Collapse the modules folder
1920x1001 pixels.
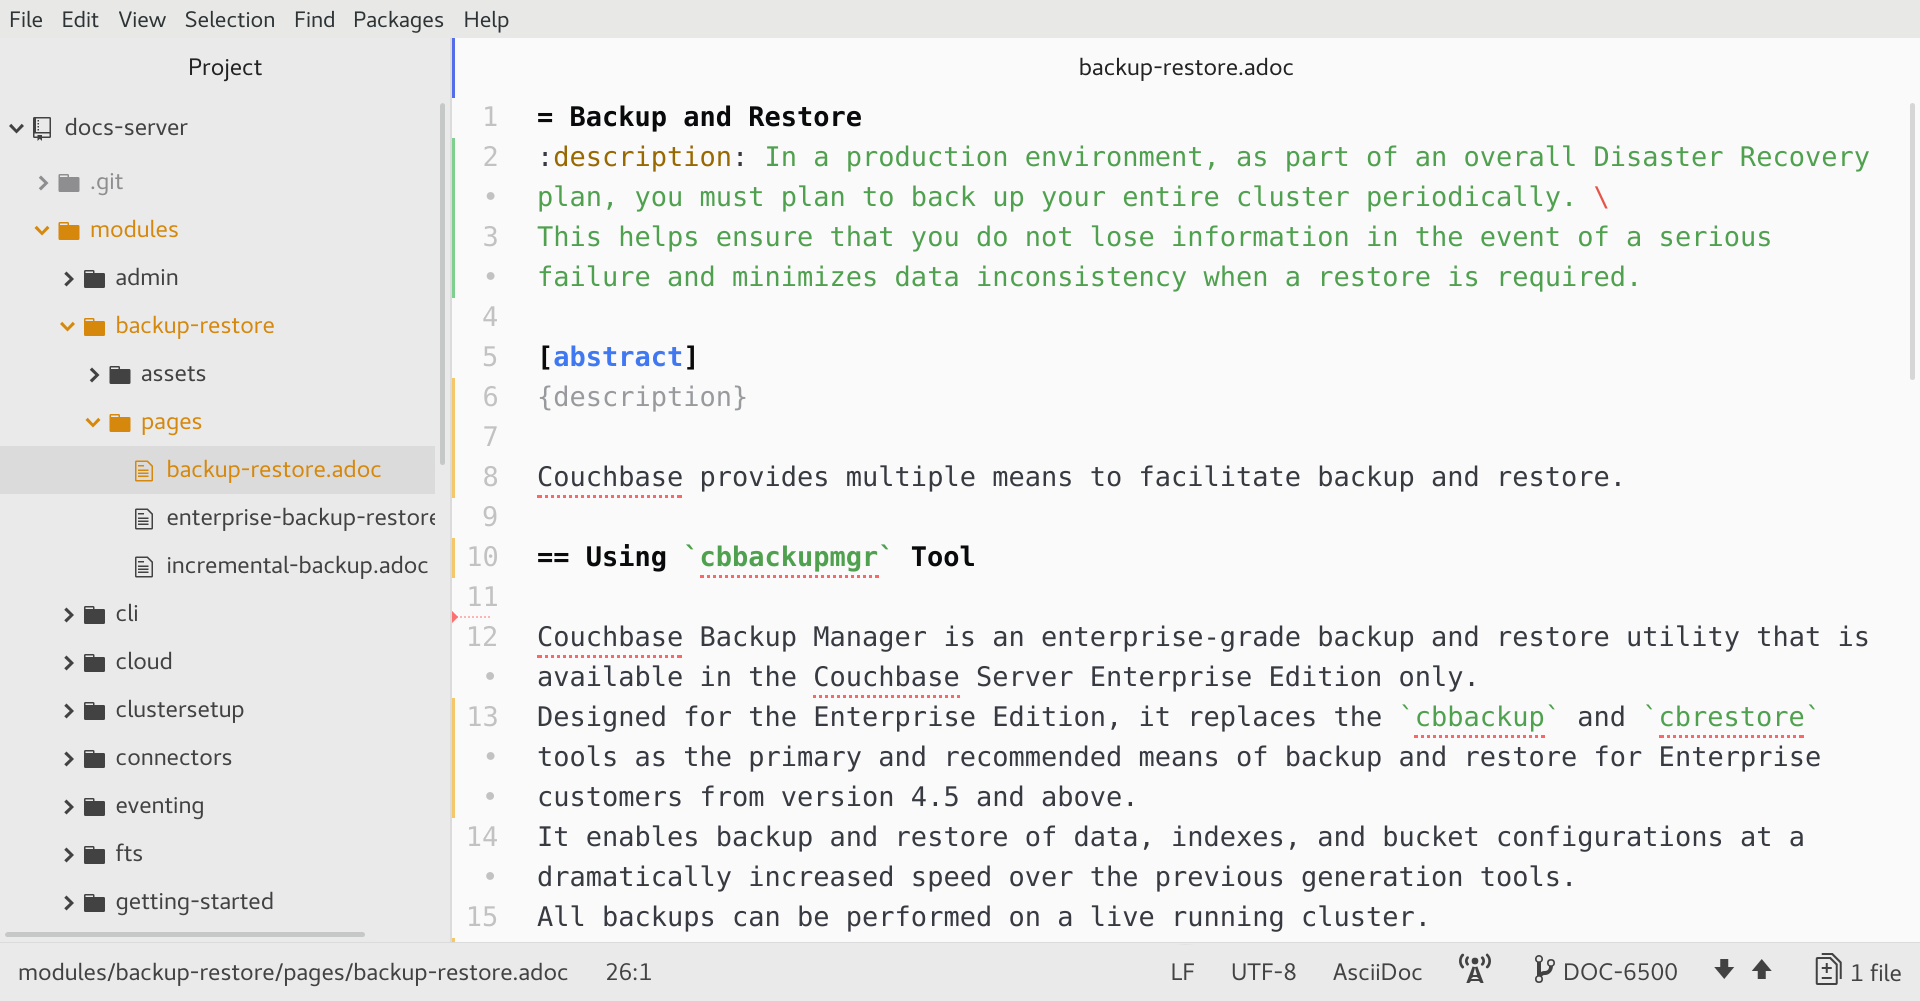coord(42,230)
